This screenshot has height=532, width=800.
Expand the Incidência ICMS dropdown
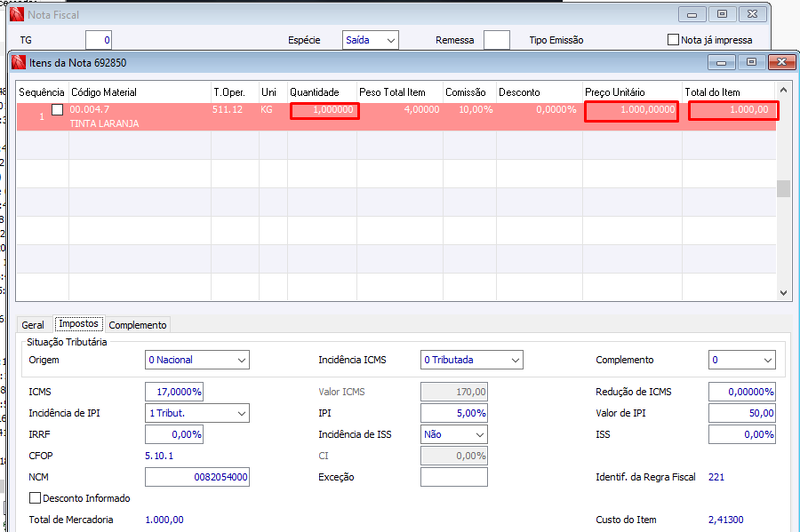pos(471,360)
